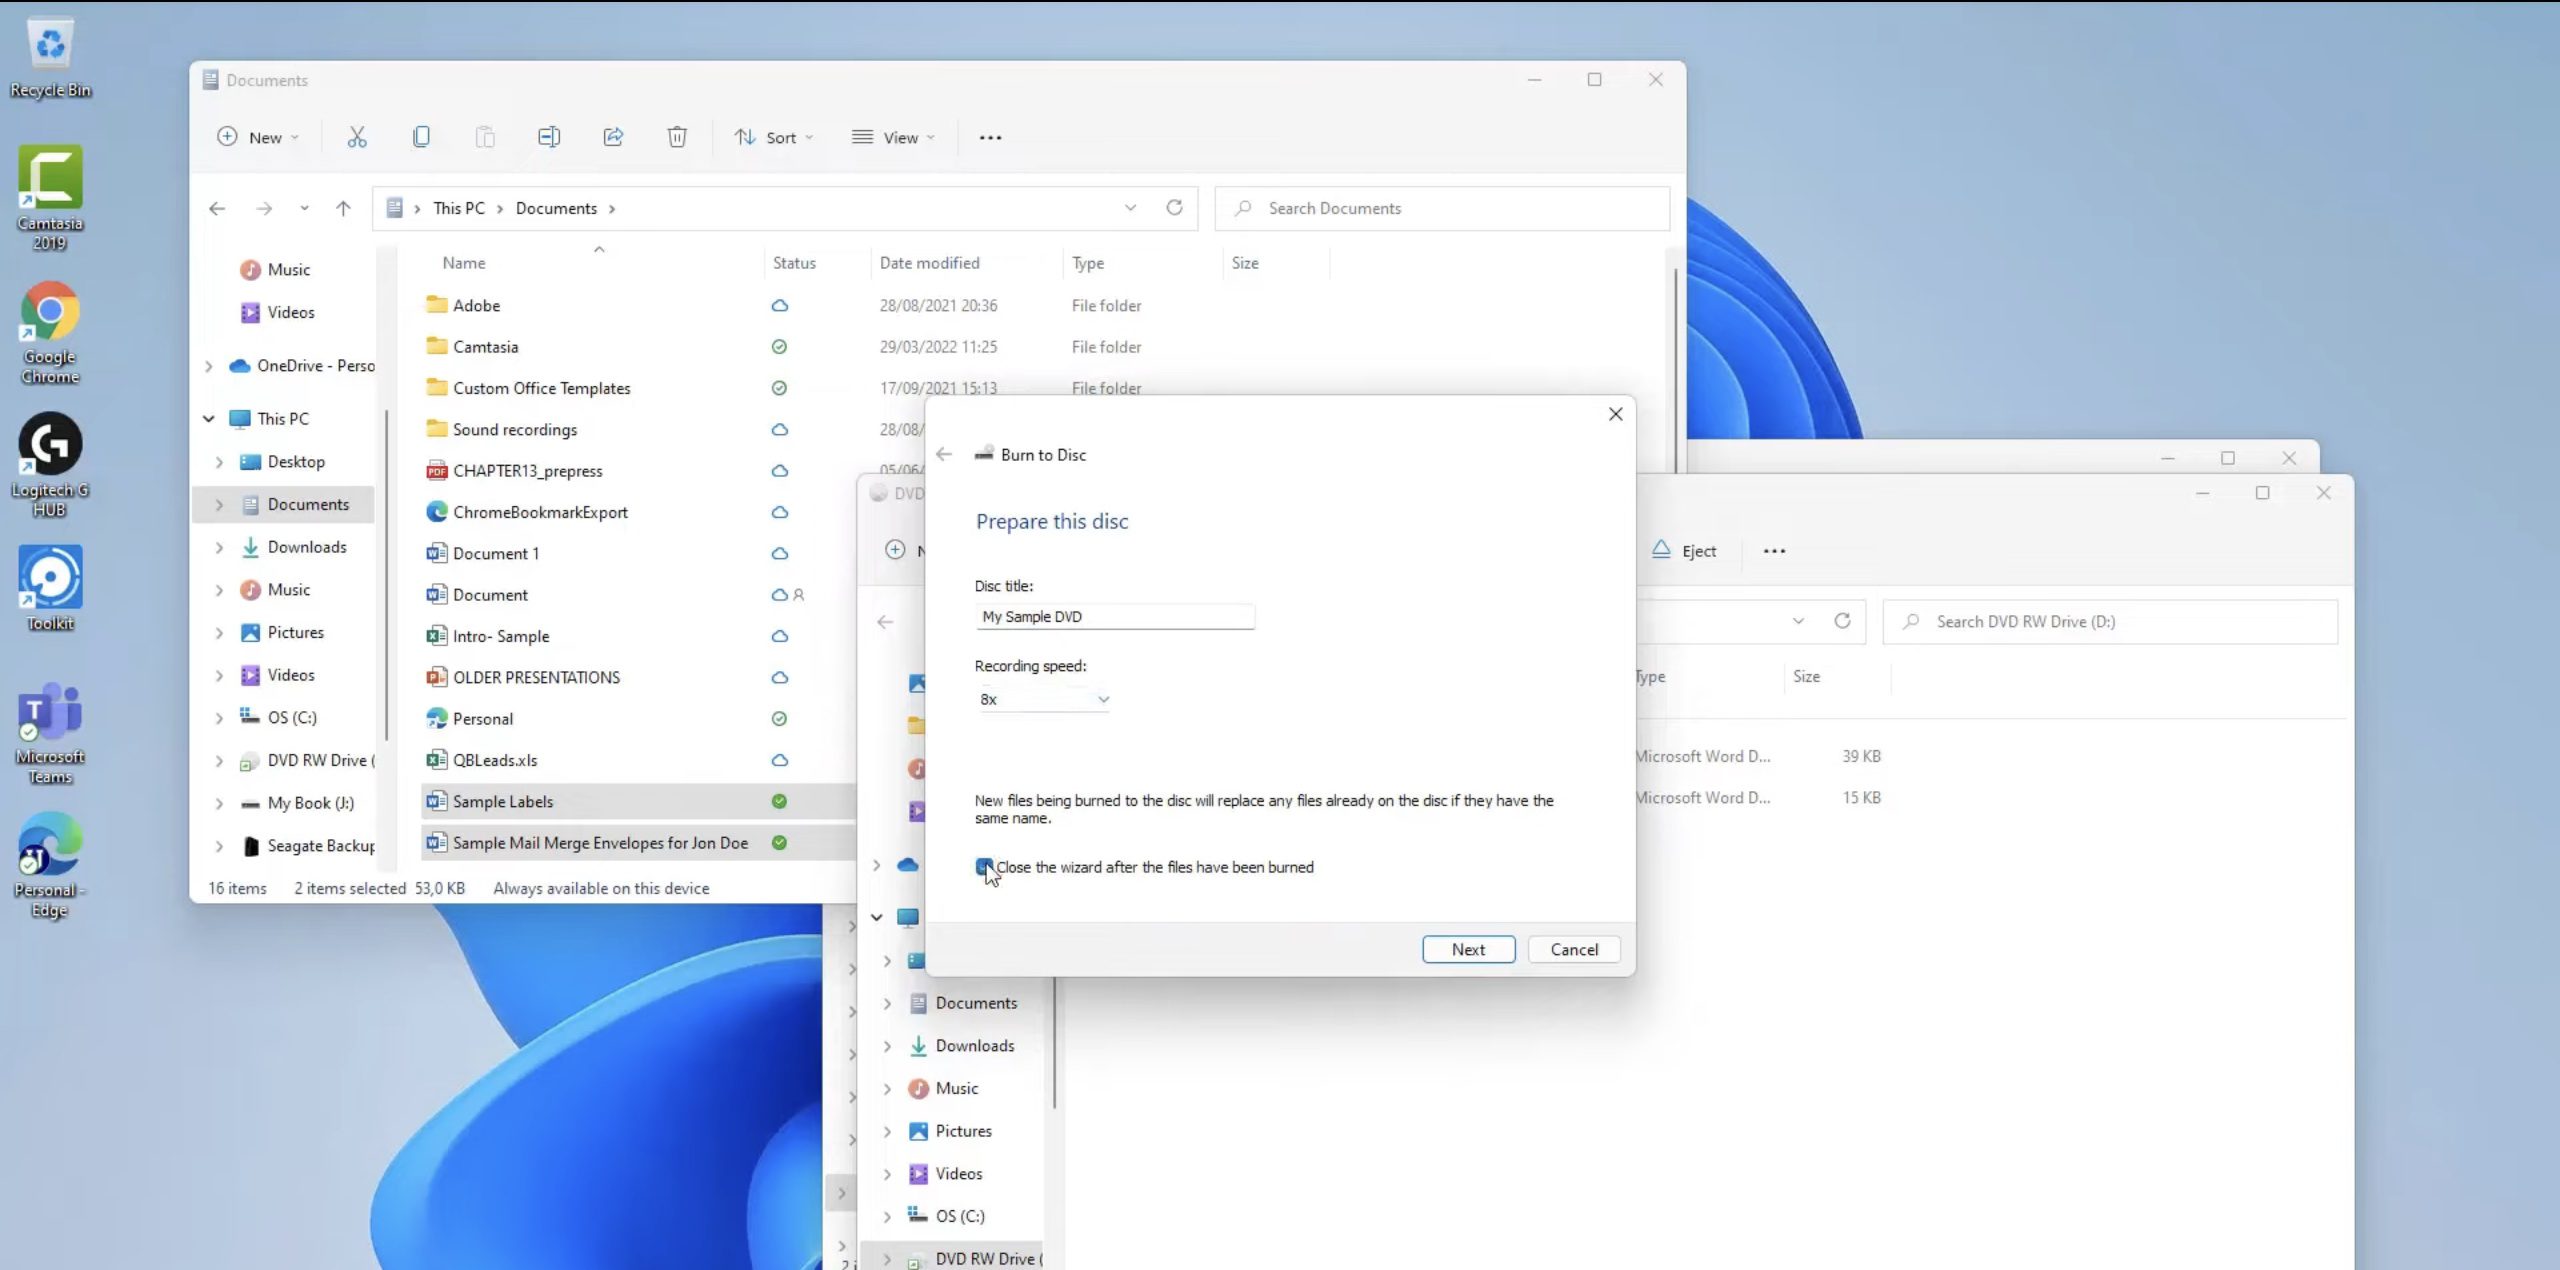Click the Cut scissors icon in Documents toolbar
Image resolution: width=2560 pixels, height=1270 pixels.
(357, 137)
